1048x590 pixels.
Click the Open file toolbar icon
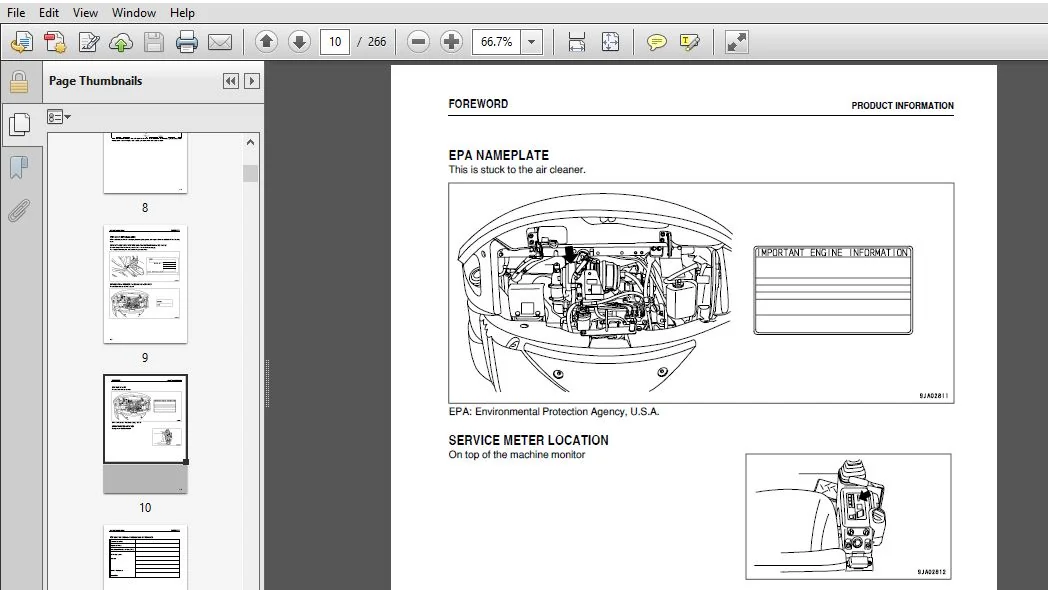pyautogui.click(x=22, y=42)
